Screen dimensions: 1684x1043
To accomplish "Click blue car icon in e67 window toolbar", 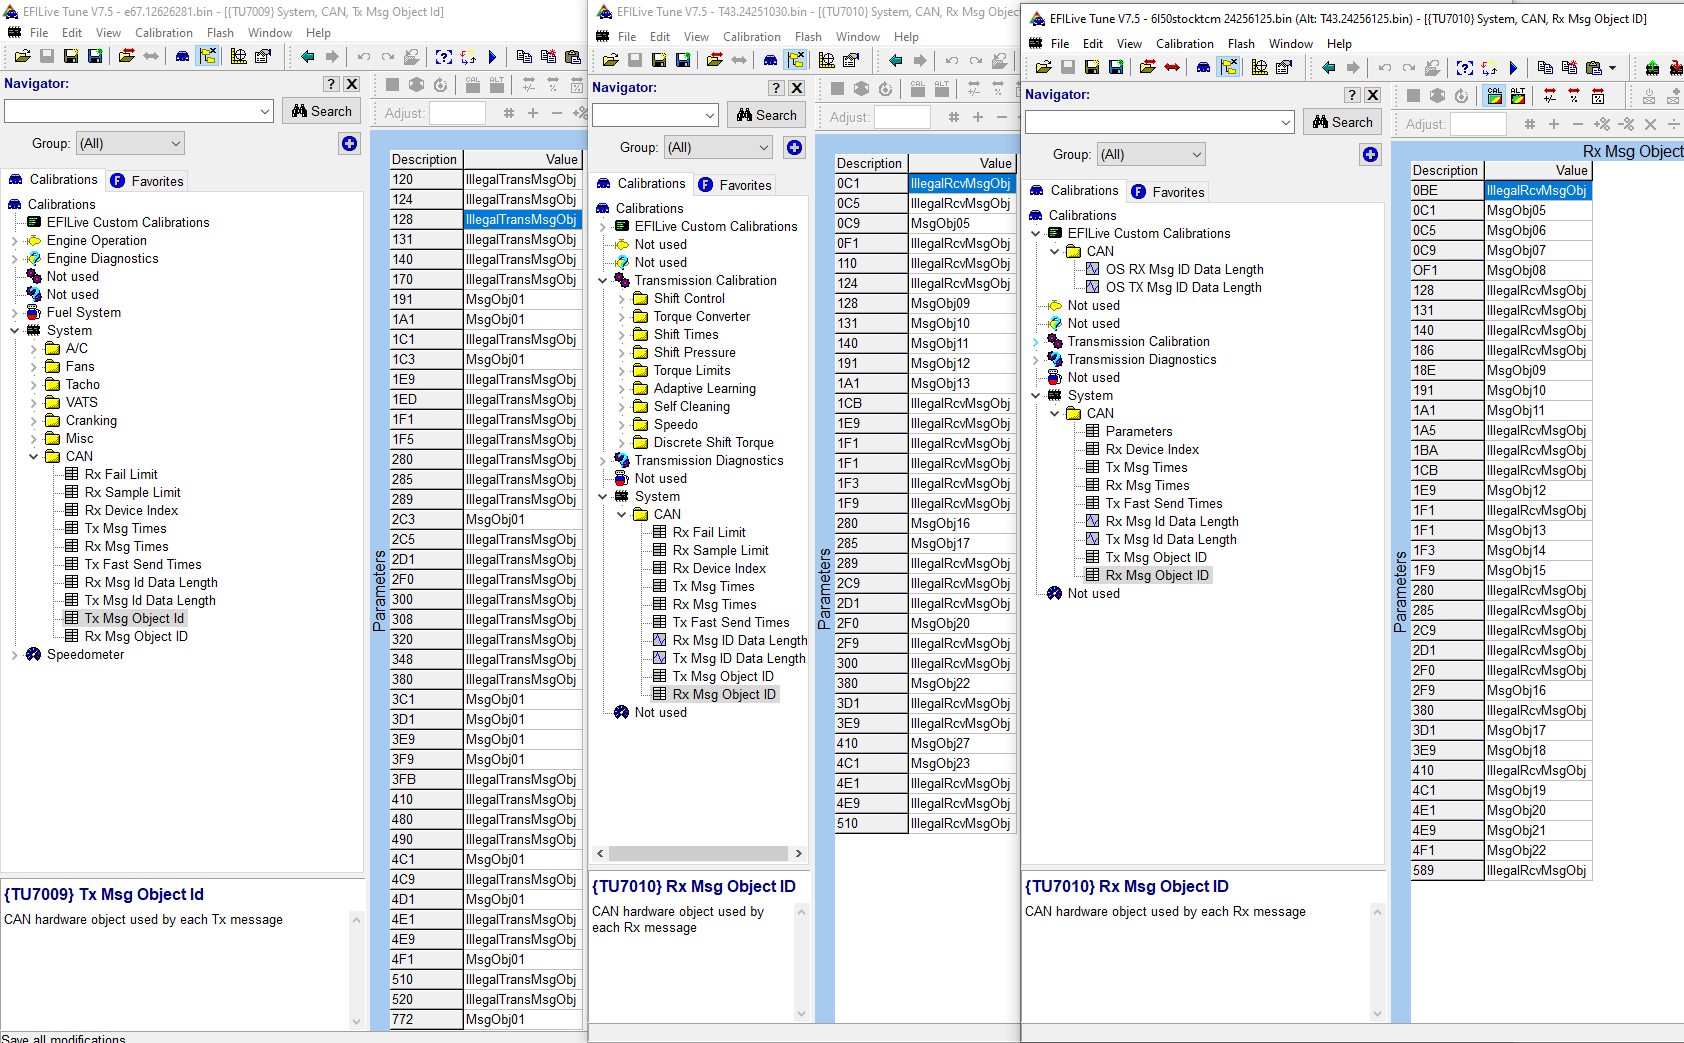I will click(x=182, y=57).
